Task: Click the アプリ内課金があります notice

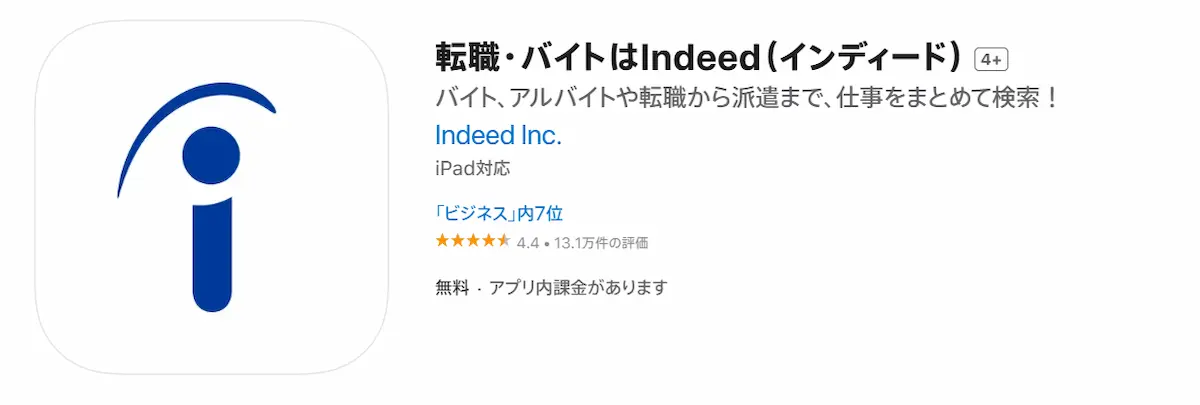Action: 576,288
